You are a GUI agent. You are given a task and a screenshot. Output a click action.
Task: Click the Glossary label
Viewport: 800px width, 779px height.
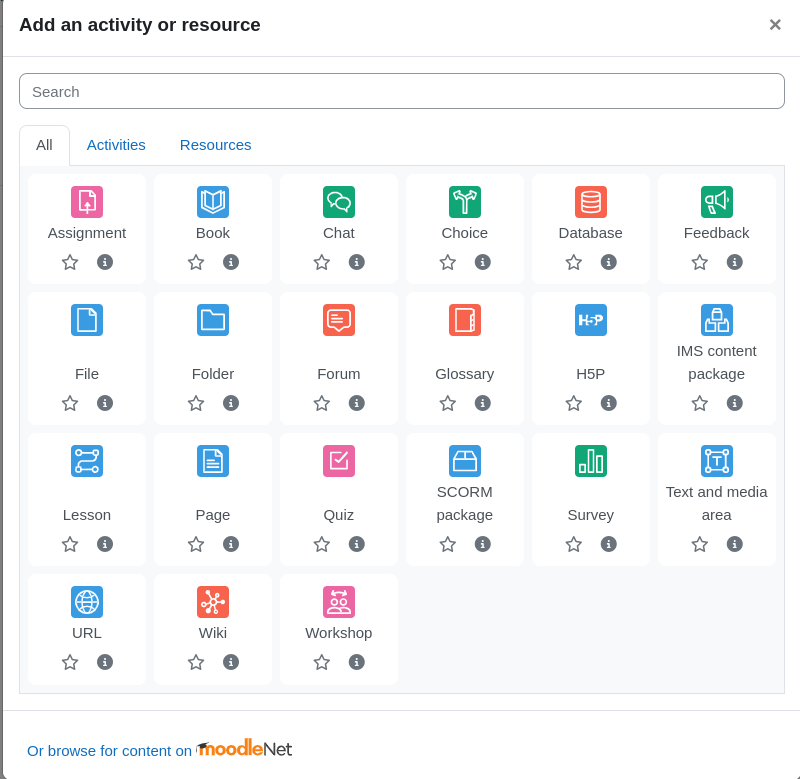tap(465, 374)
